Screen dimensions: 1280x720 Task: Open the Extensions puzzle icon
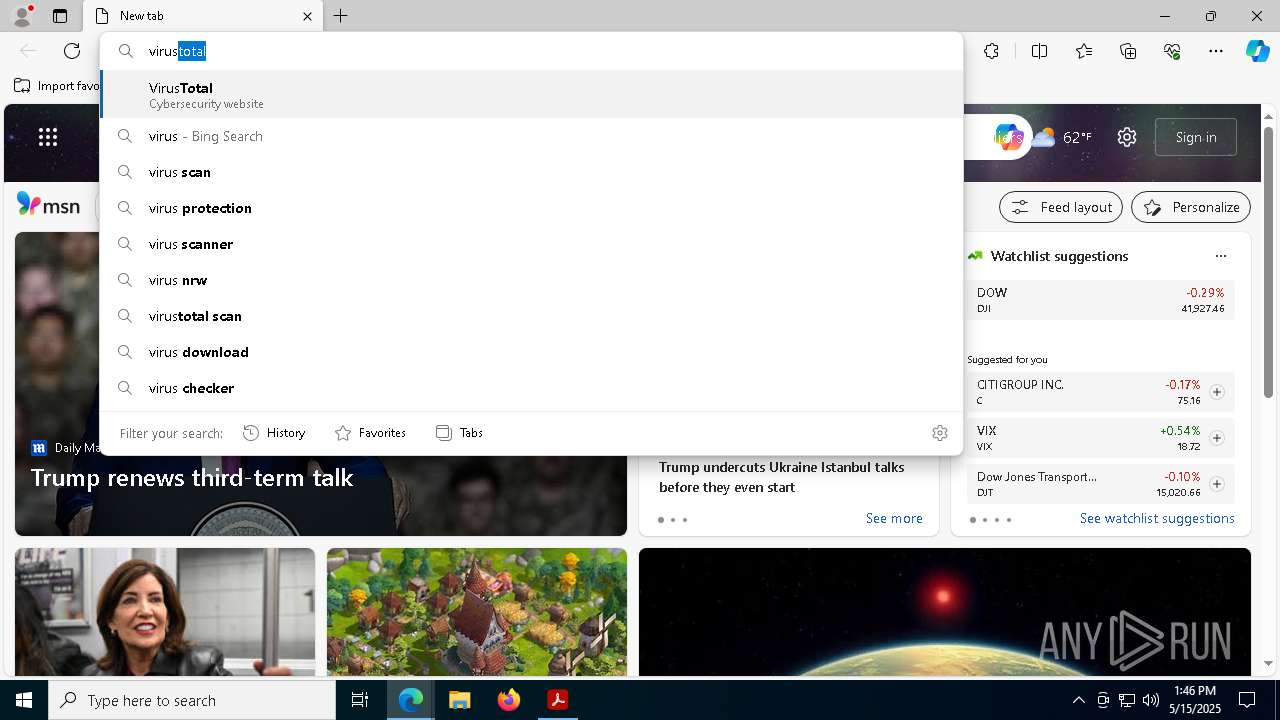click(x=991, y=51)
